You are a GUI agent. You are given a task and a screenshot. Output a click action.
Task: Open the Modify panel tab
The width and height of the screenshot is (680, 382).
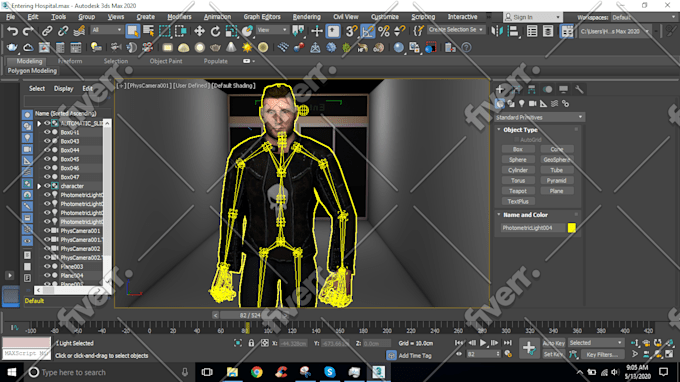pyautogui.click(x=516, y=89)
